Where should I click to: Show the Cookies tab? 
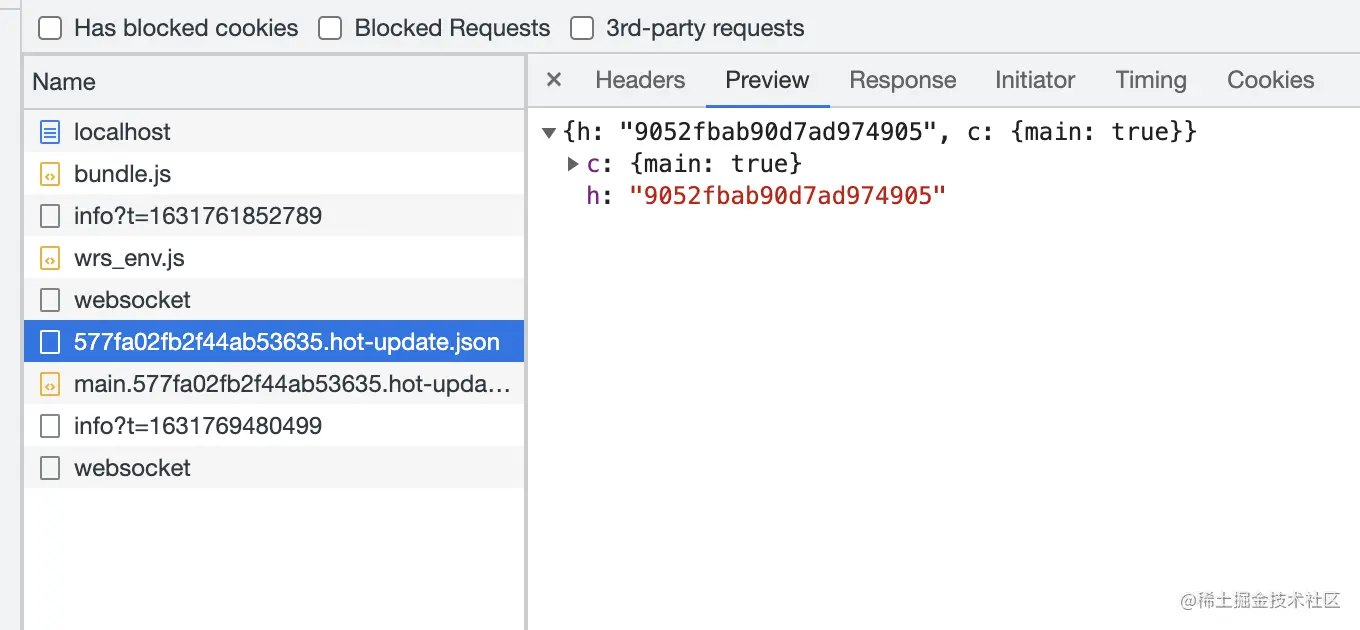(x=1270, y=80)
